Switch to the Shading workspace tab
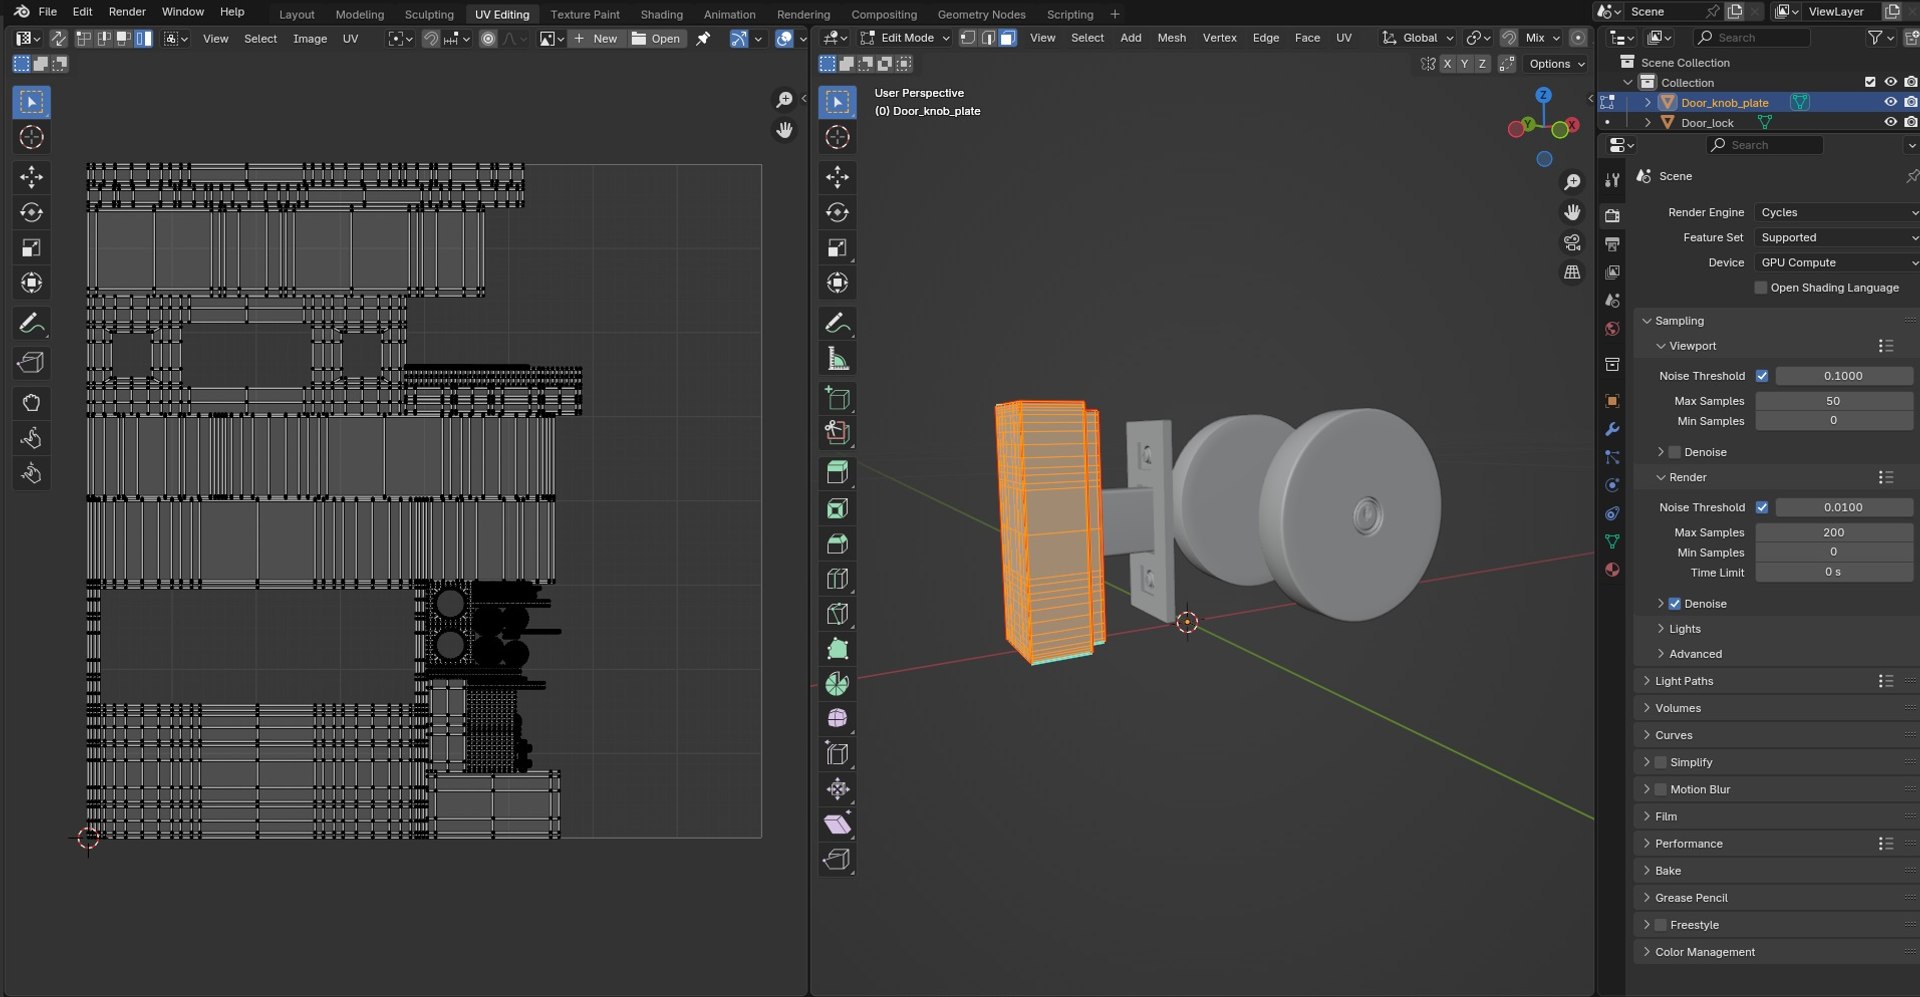 click(x=661, y=14)
